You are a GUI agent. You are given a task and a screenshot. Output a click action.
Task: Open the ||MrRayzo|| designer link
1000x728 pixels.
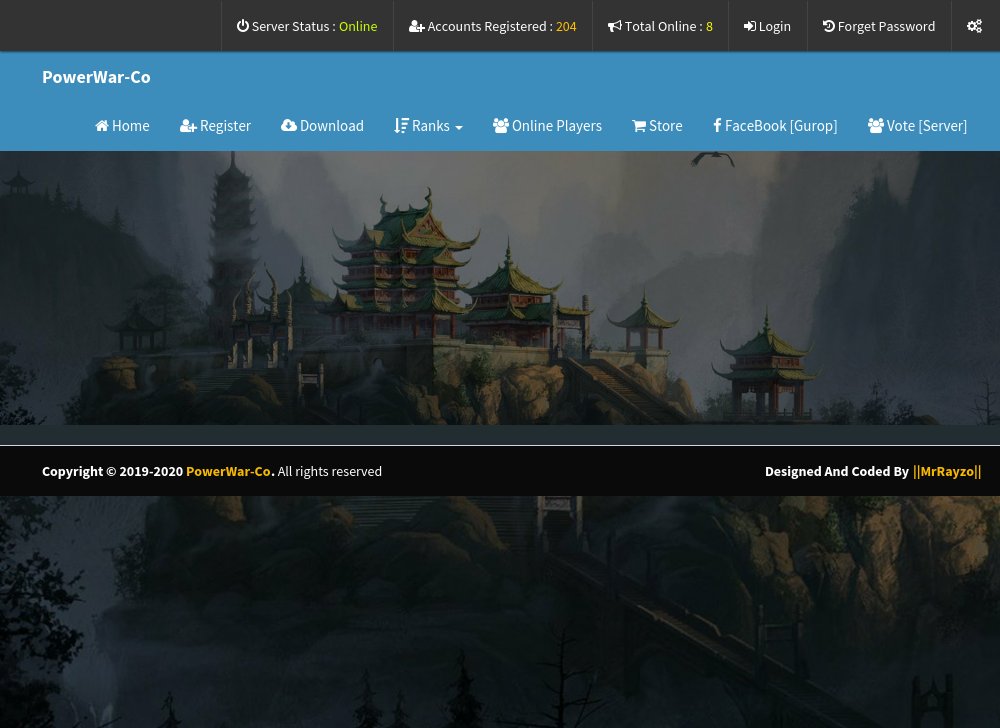coord(946,471)
